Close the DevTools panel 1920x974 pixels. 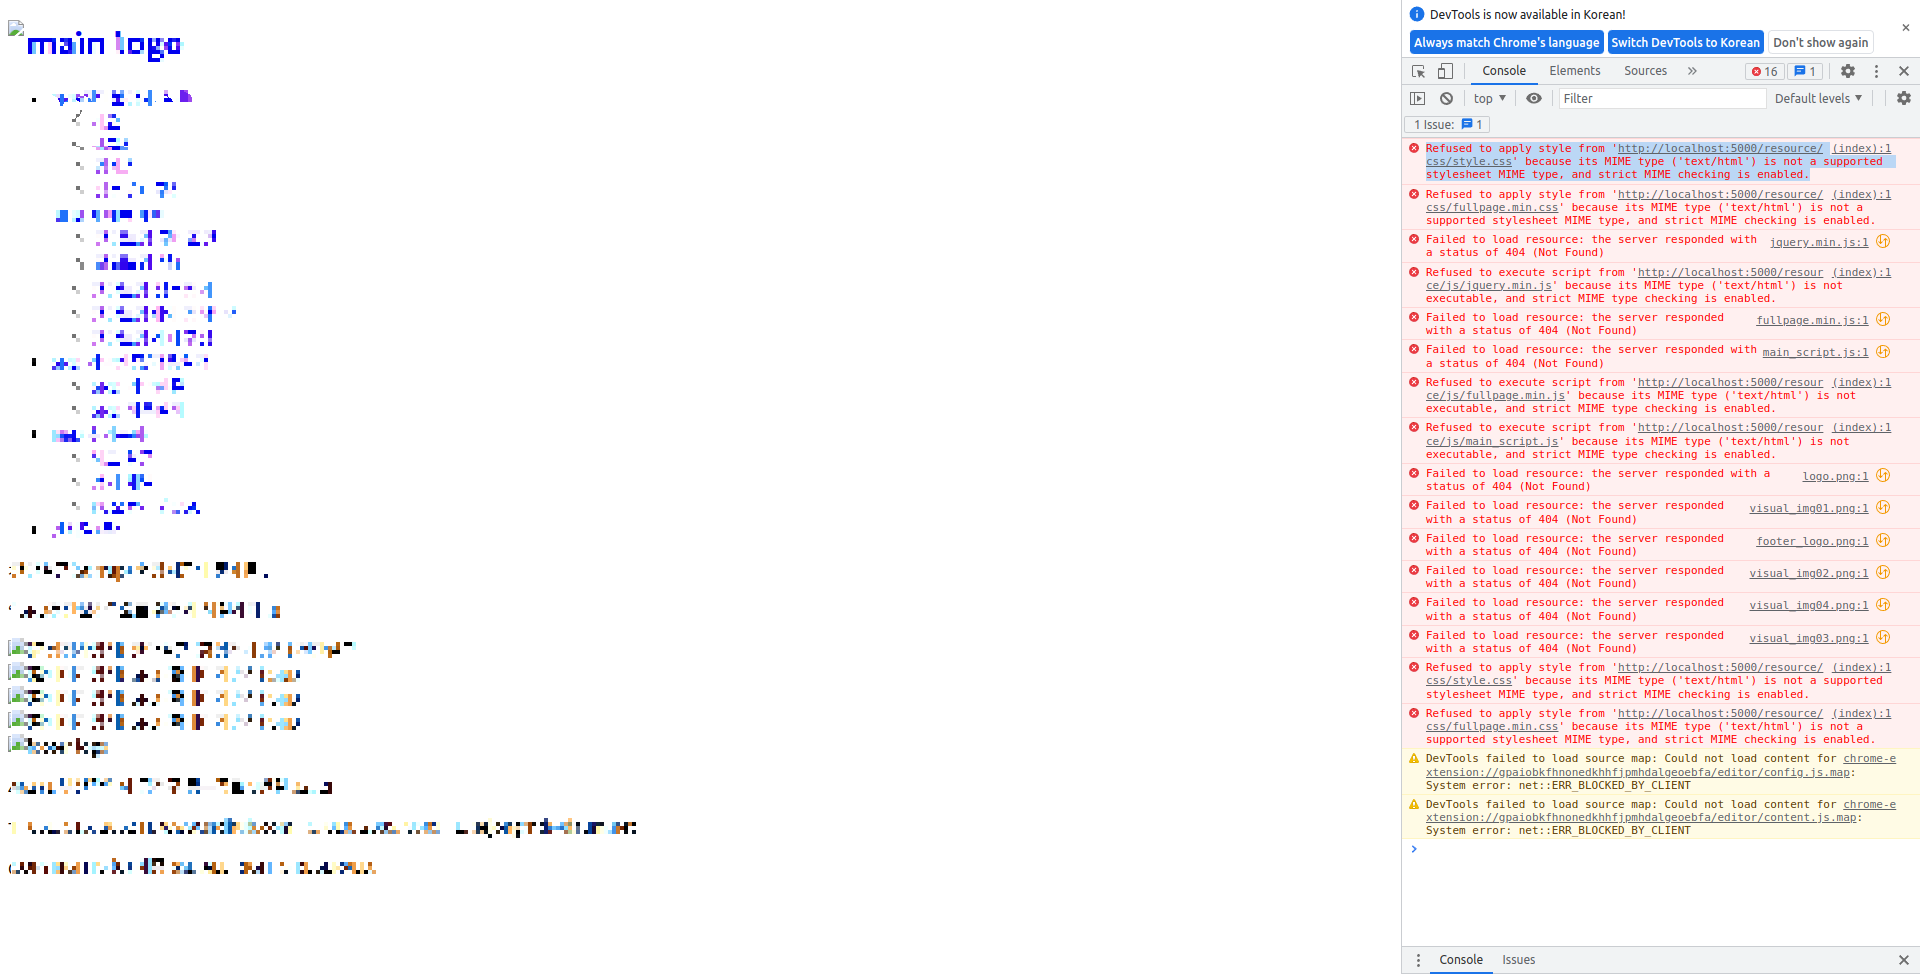point(1904,71)
